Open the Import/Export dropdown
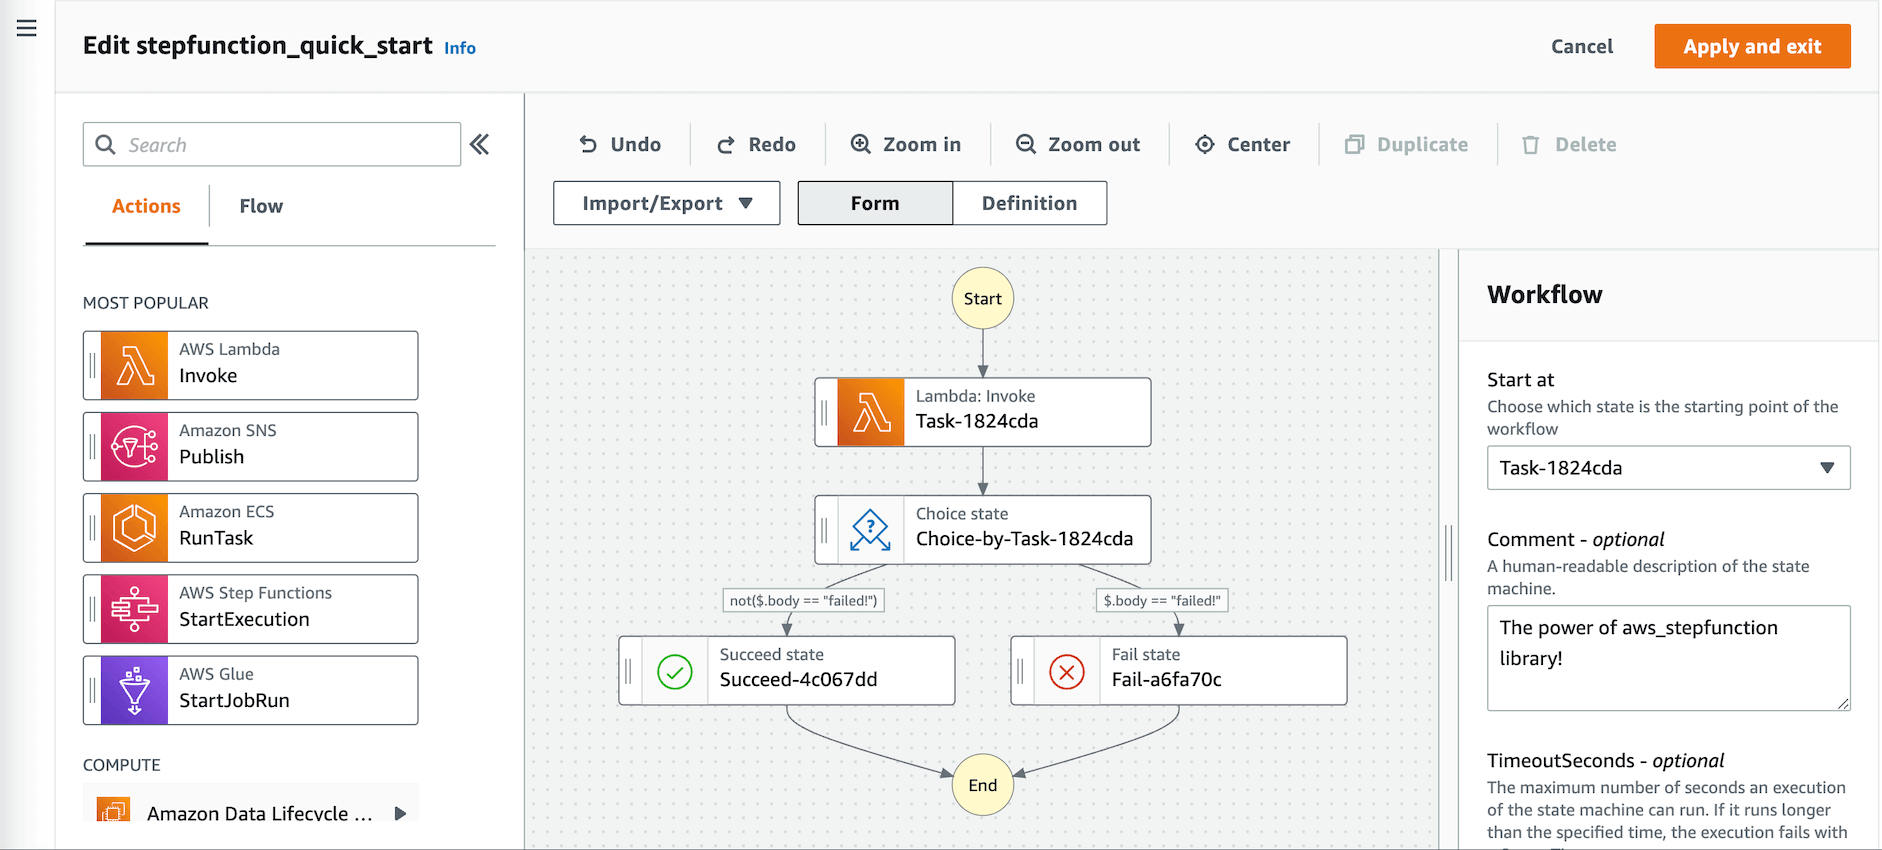The height and width of the screenshot is (850, 1882). 666,203
